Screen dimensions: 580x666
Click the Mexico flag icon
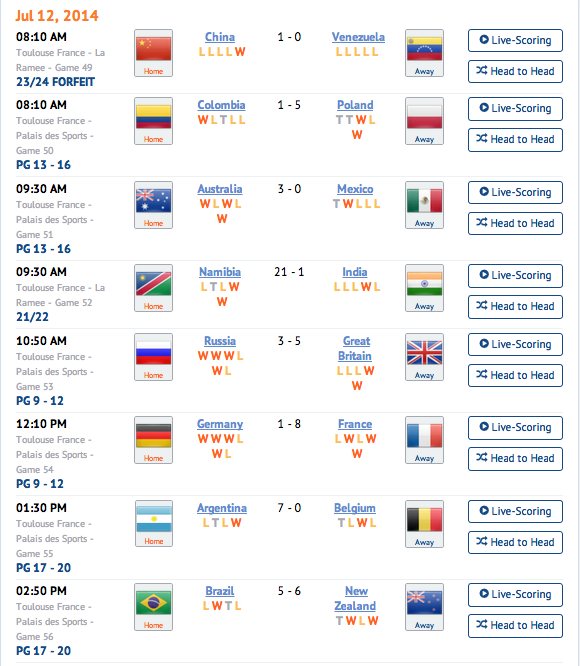[424, 205]
